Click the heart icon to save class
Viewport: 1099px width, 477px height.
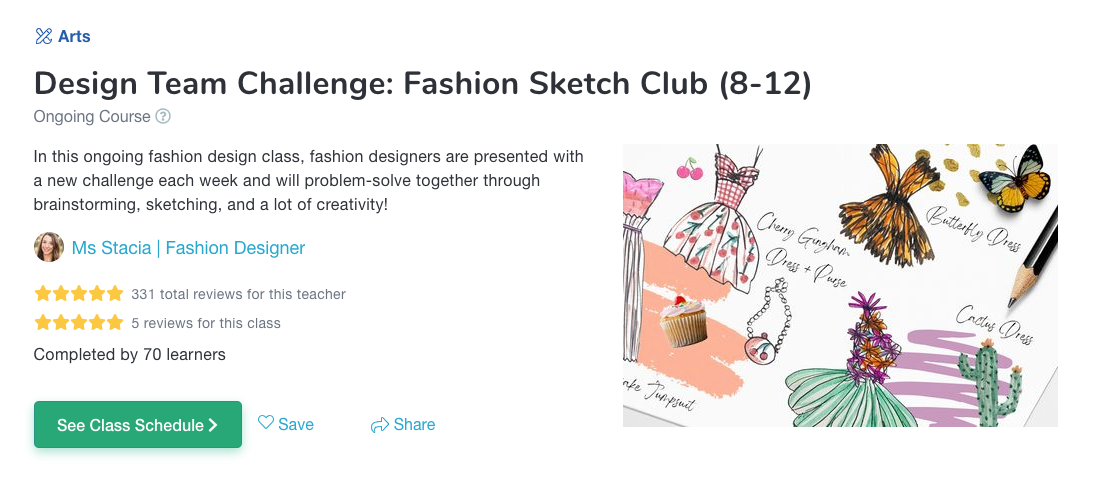pos(266,422)
